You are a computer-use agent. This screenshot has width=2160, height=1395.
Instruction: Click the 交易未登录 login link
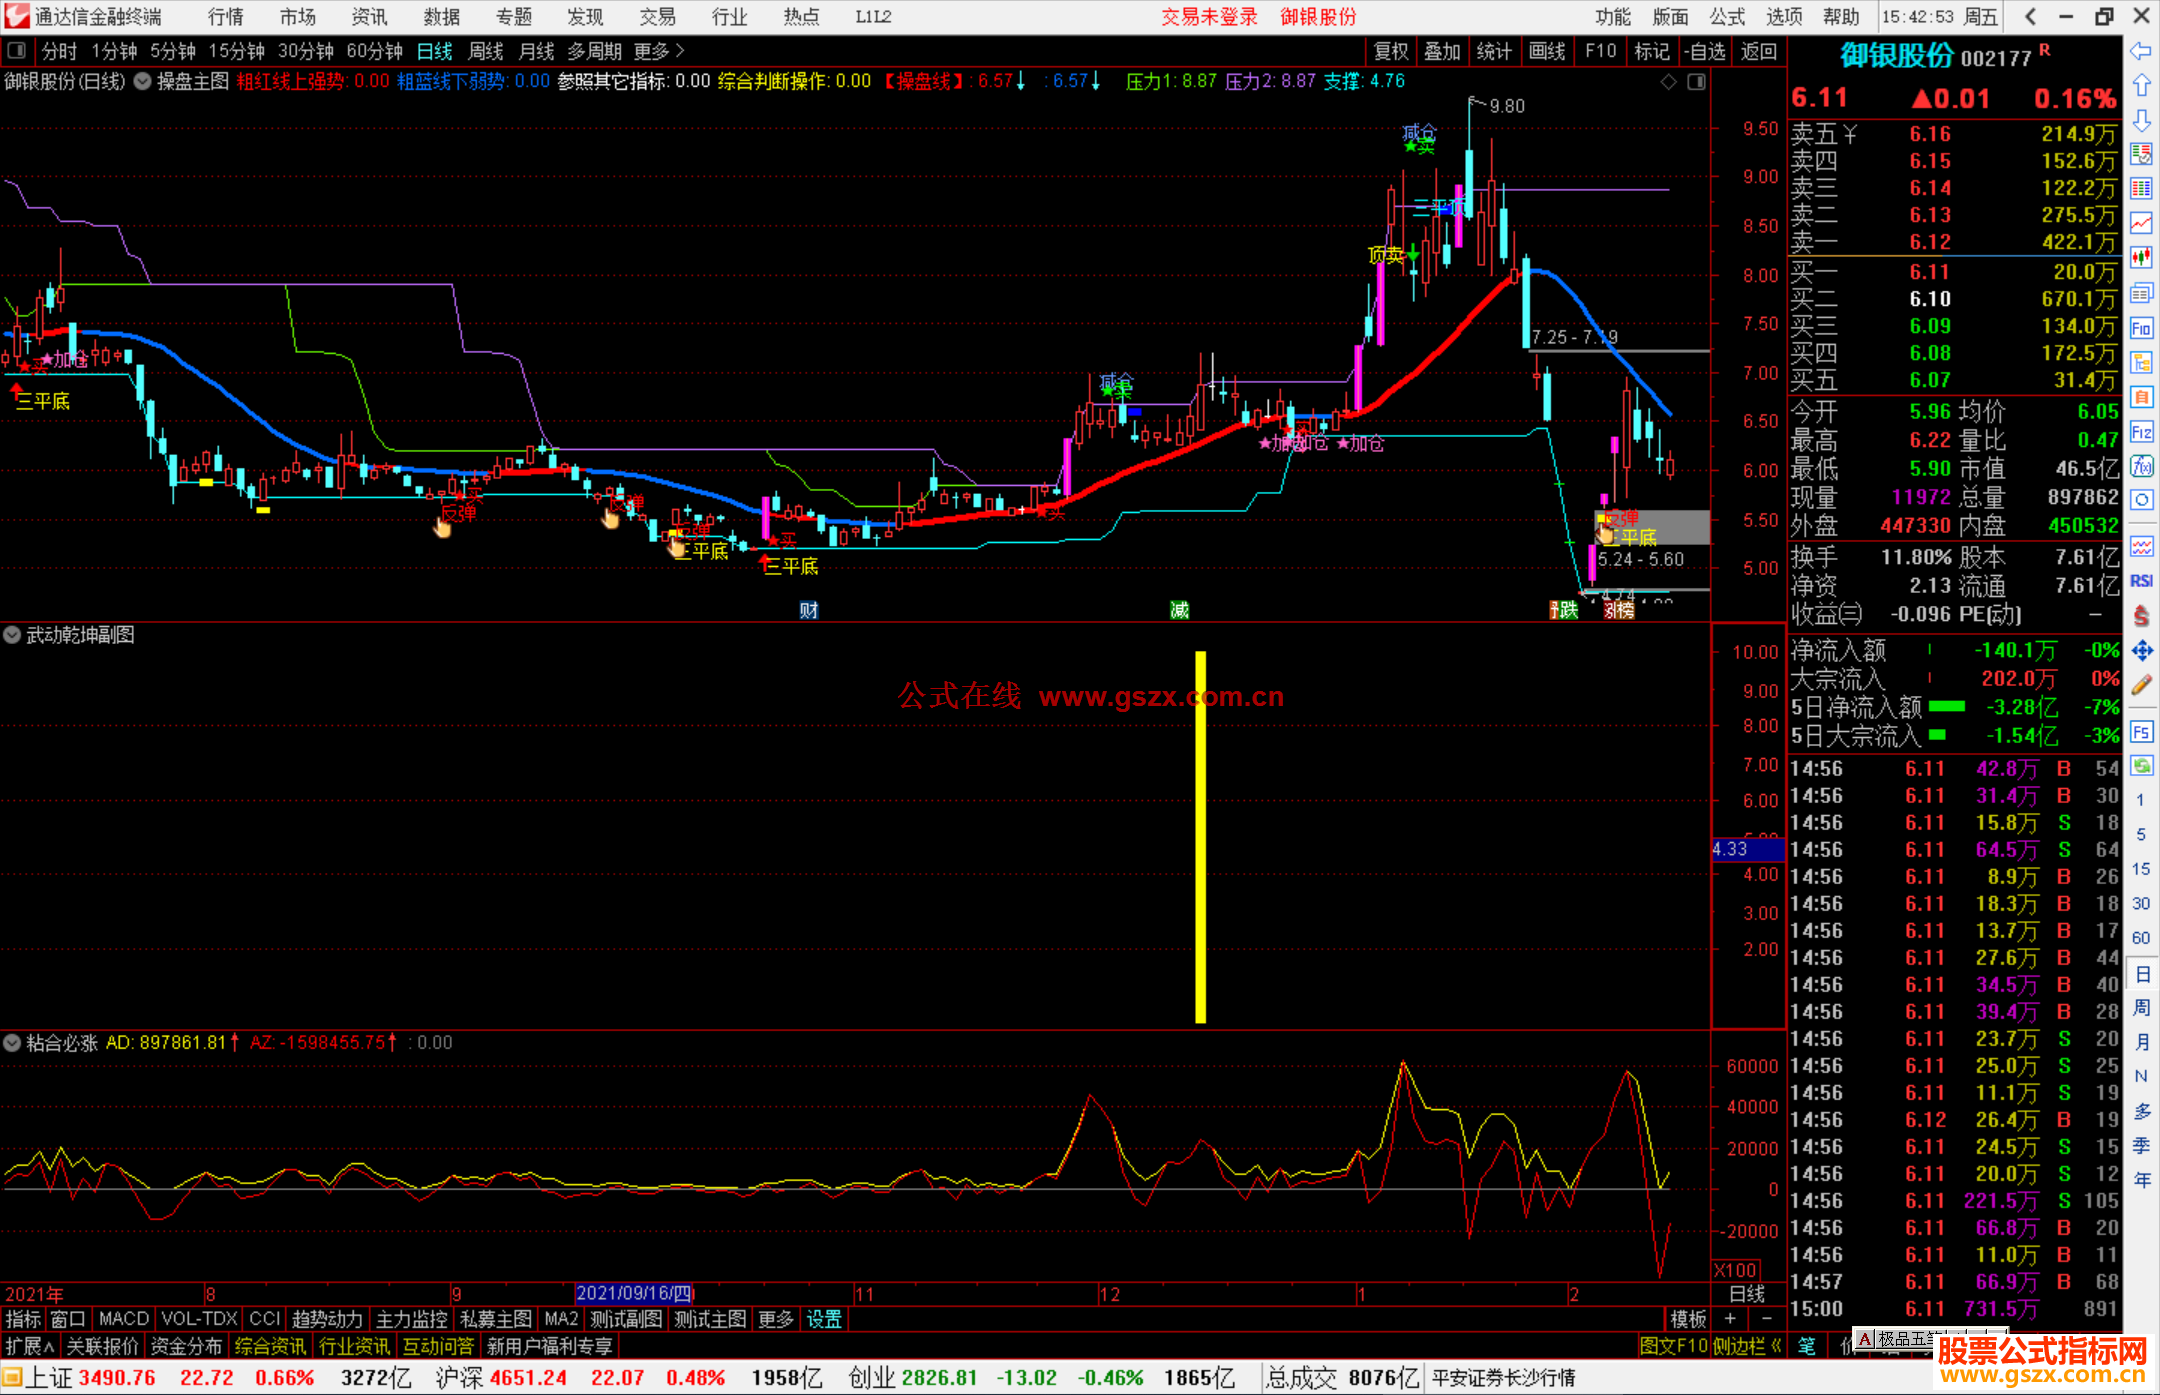[1209, 16]
